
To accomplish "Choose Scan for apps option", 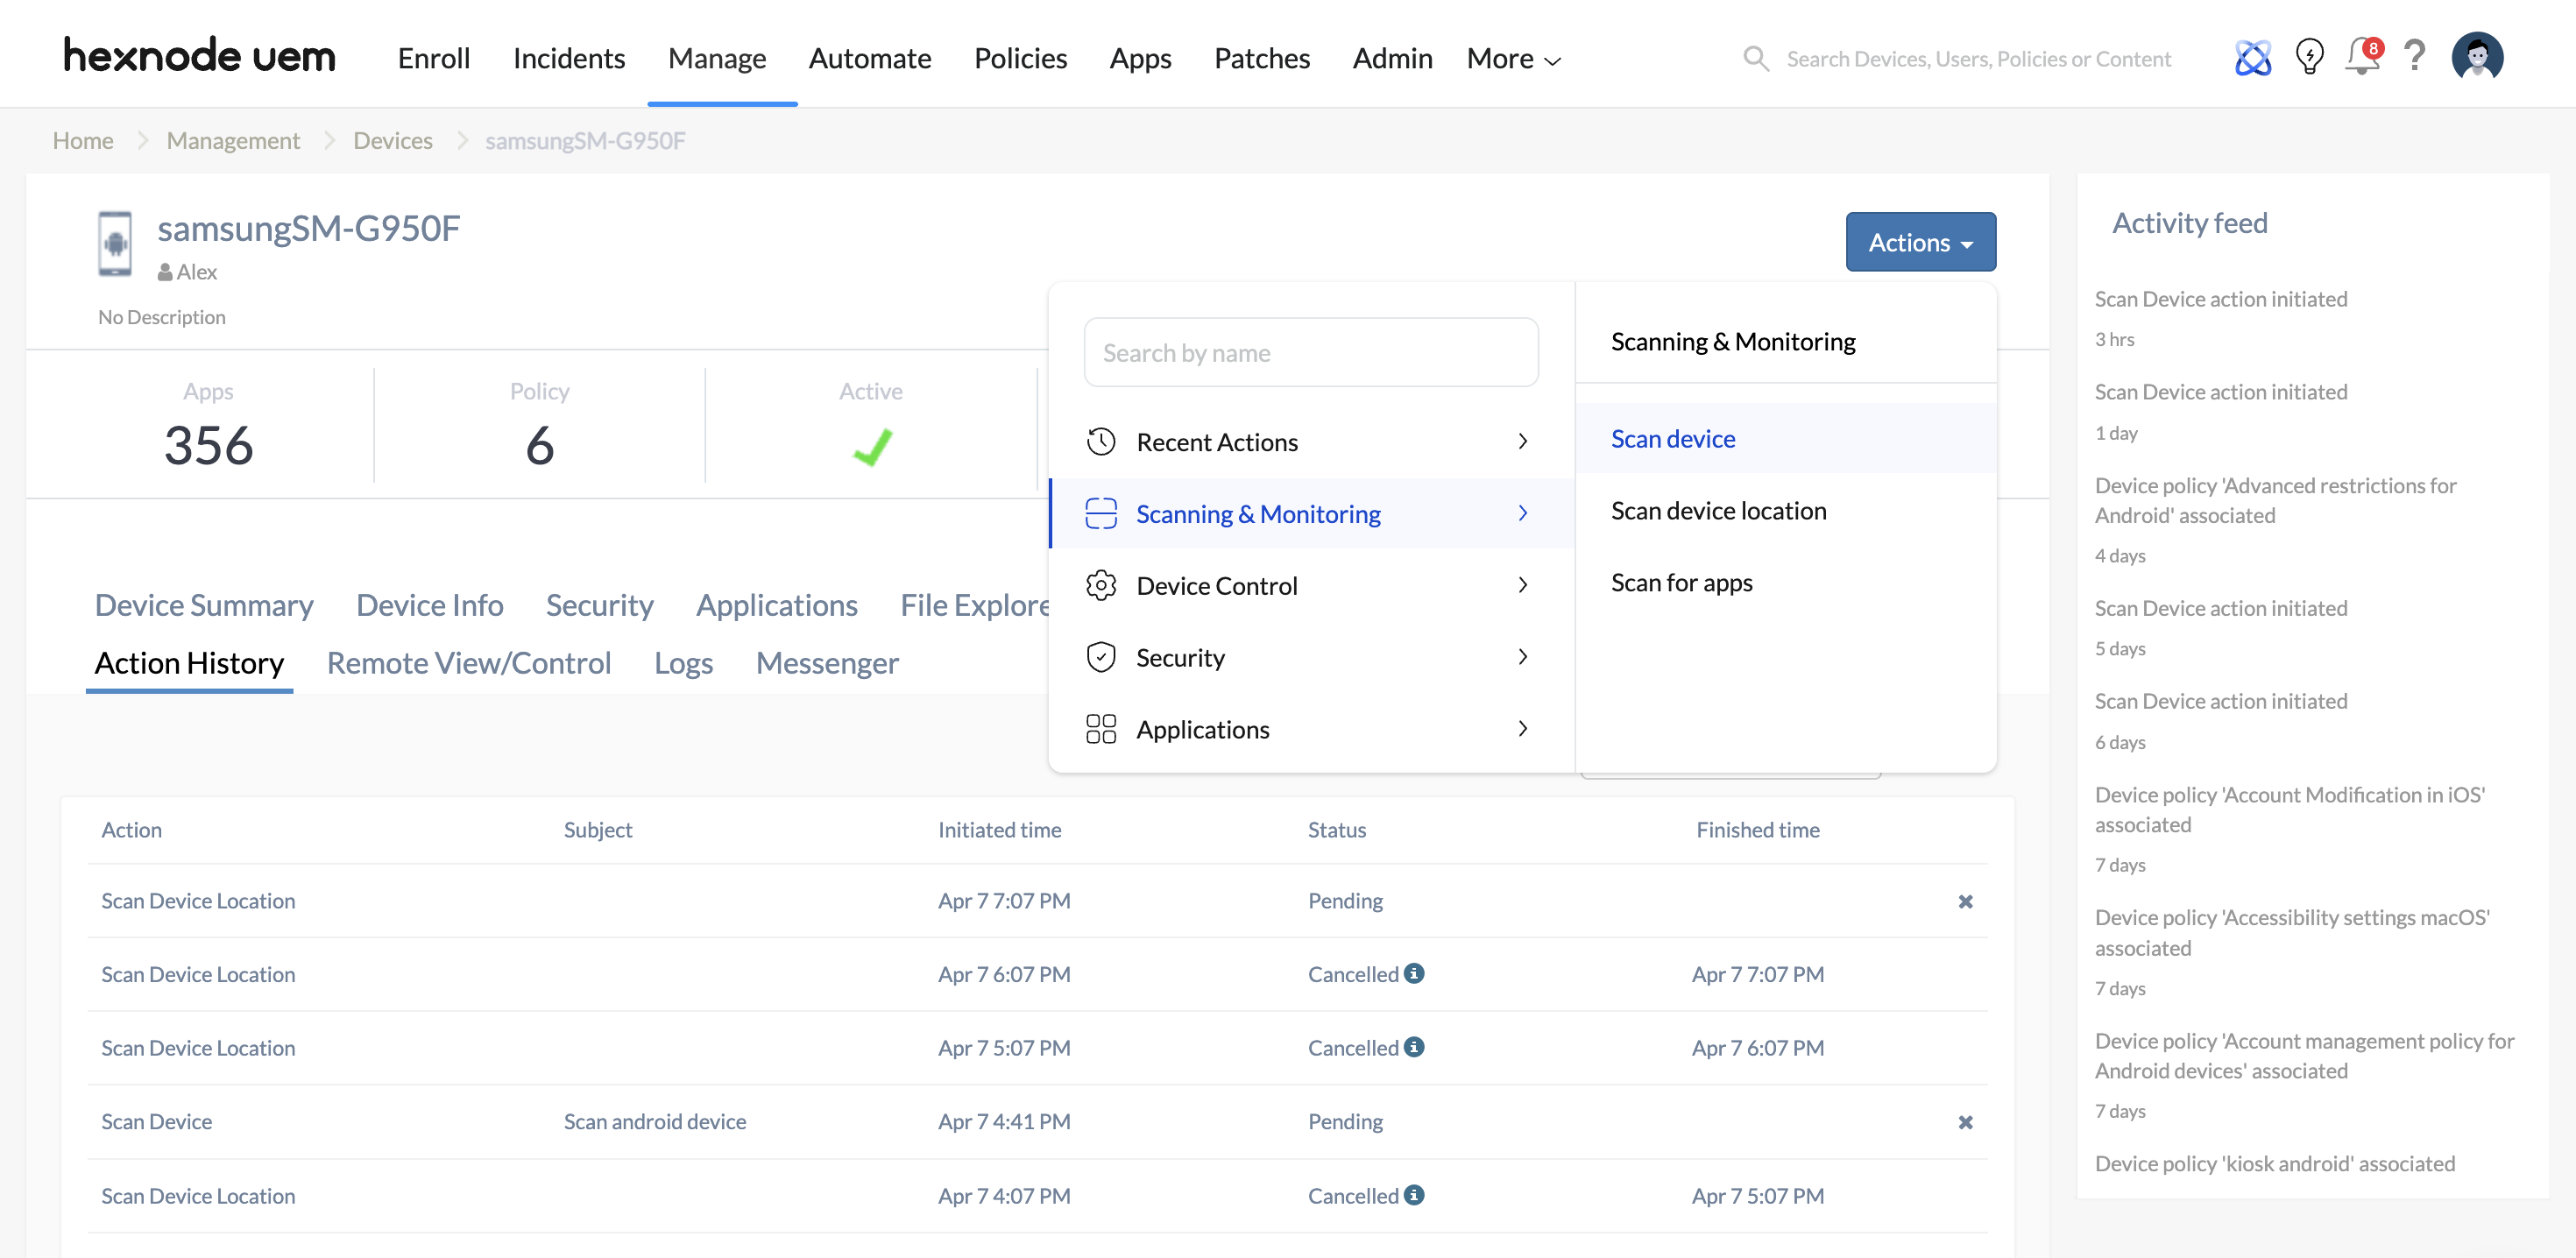I will pyautogui.click(x=1681, y=583).
